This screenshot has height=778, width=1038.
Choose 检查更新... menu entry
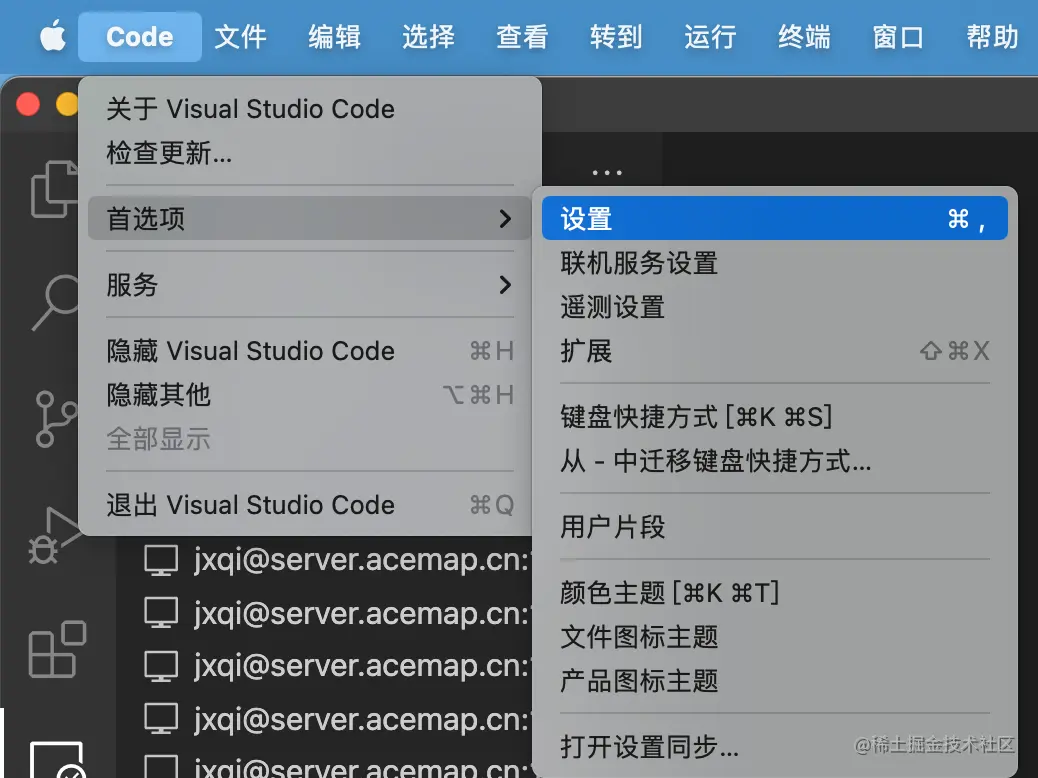coord(310,153)
